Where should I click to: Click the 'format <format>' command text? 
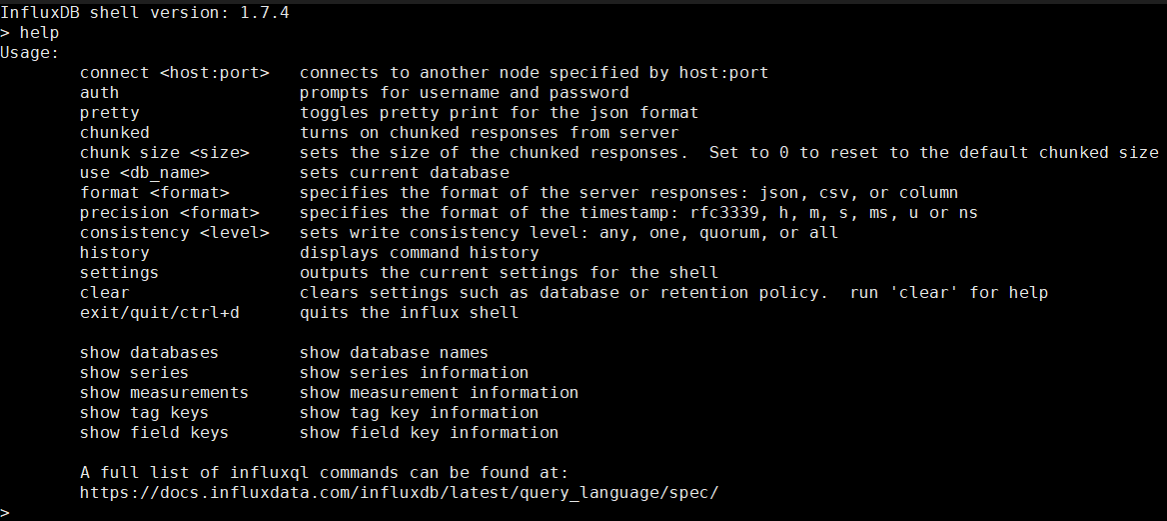(x=155, y=193)
